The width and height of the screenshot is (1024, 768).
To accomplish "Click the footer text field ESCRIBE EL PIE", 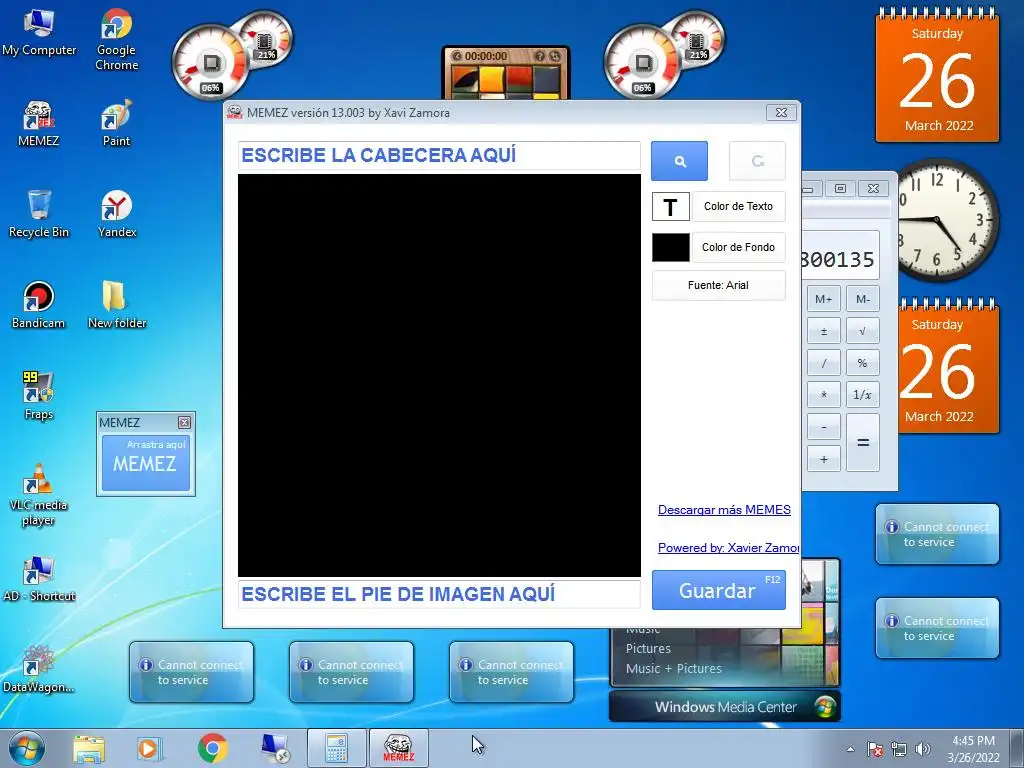I will coord(439,594).
